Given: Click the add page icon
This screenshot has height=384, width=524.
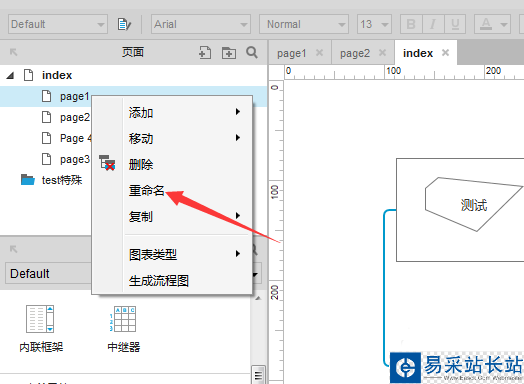Looking at the screenshot, I should [x=205, y=52].
